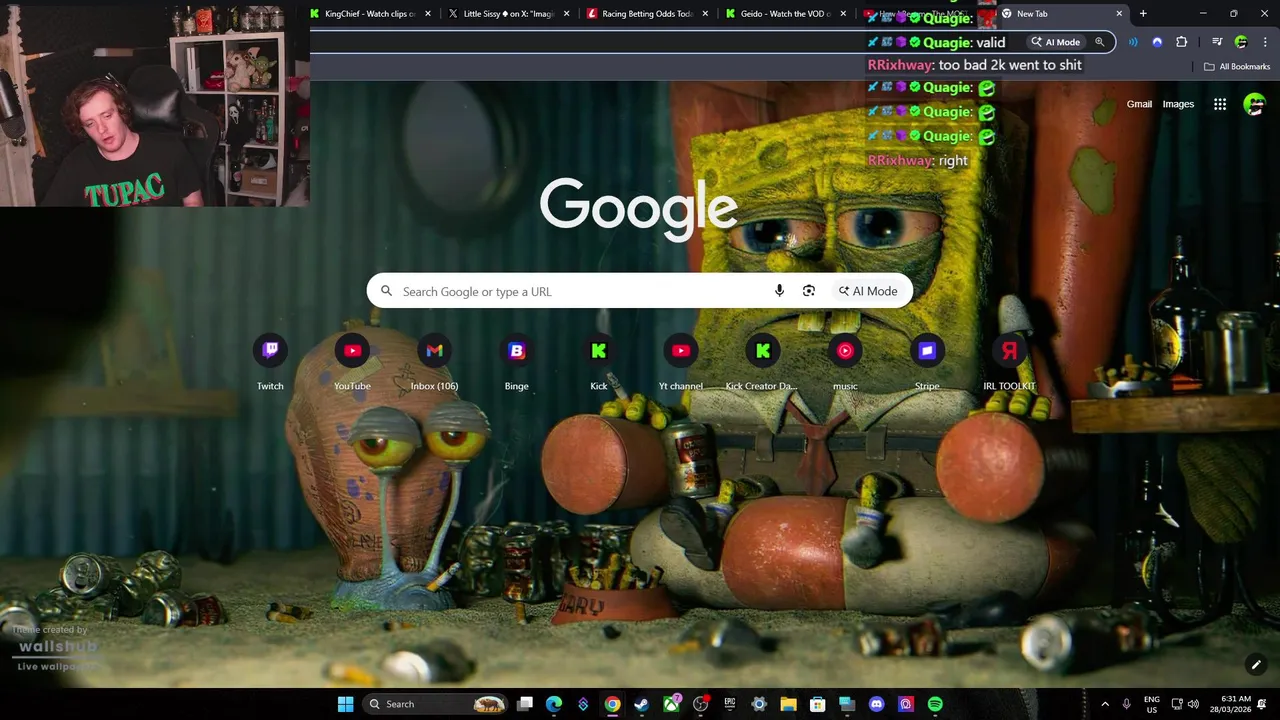
Task: Open the Gmail link
Action: coord(1139,104)
